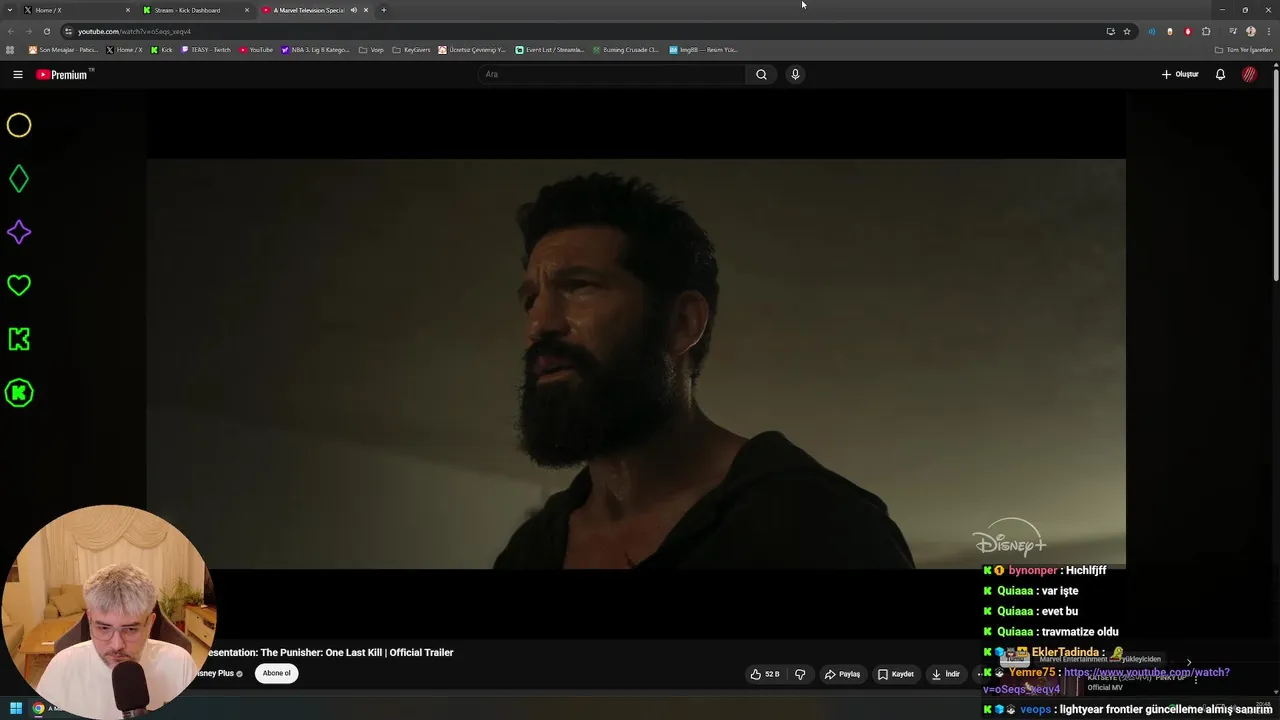The width and height of the screenshot is (1280, 720).
Task: Go back with browser back arrow
Action: pos(11,31)
